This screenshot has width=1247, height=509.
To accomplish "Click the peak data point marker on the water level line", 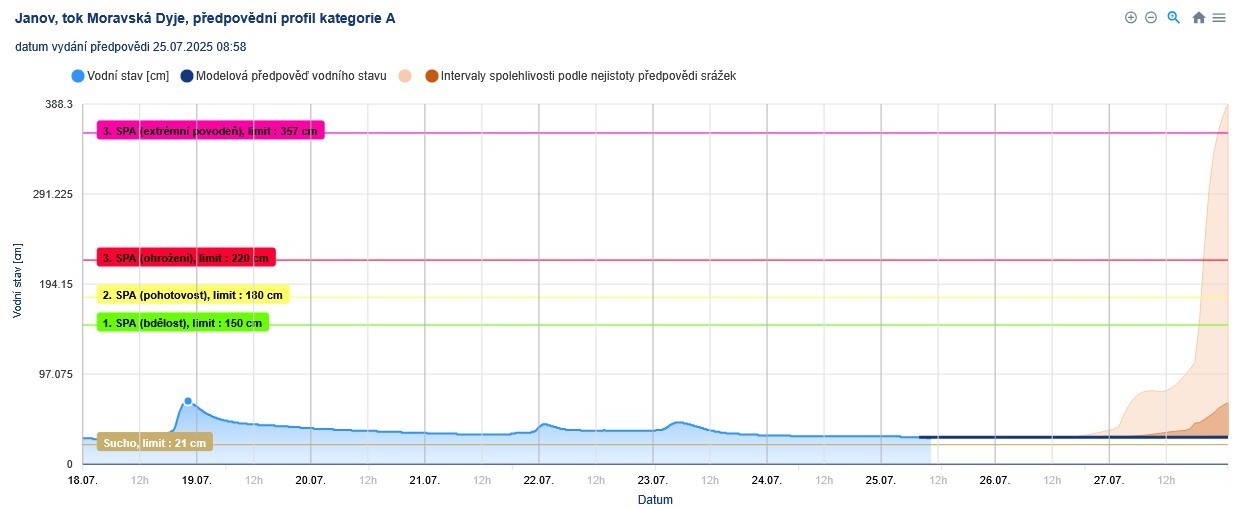I will pos(188,401).
